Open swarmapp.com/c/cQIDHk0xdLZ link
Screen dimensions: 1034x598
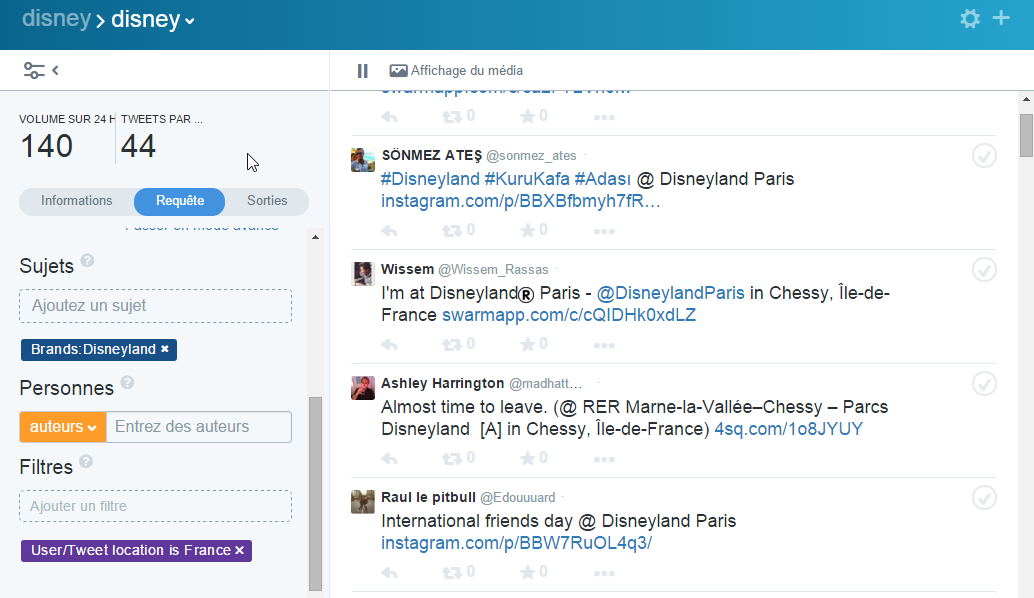(568, 315)
